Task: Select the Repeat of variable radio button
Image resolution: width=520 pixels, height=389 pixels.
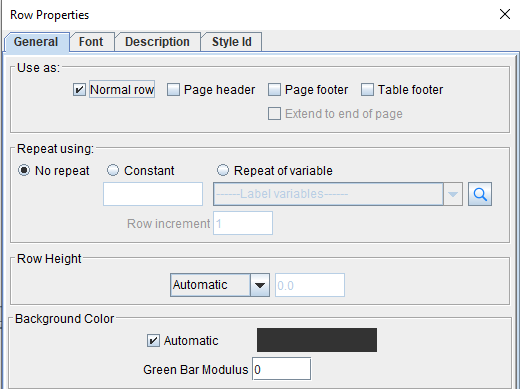Action: point(223,170)
